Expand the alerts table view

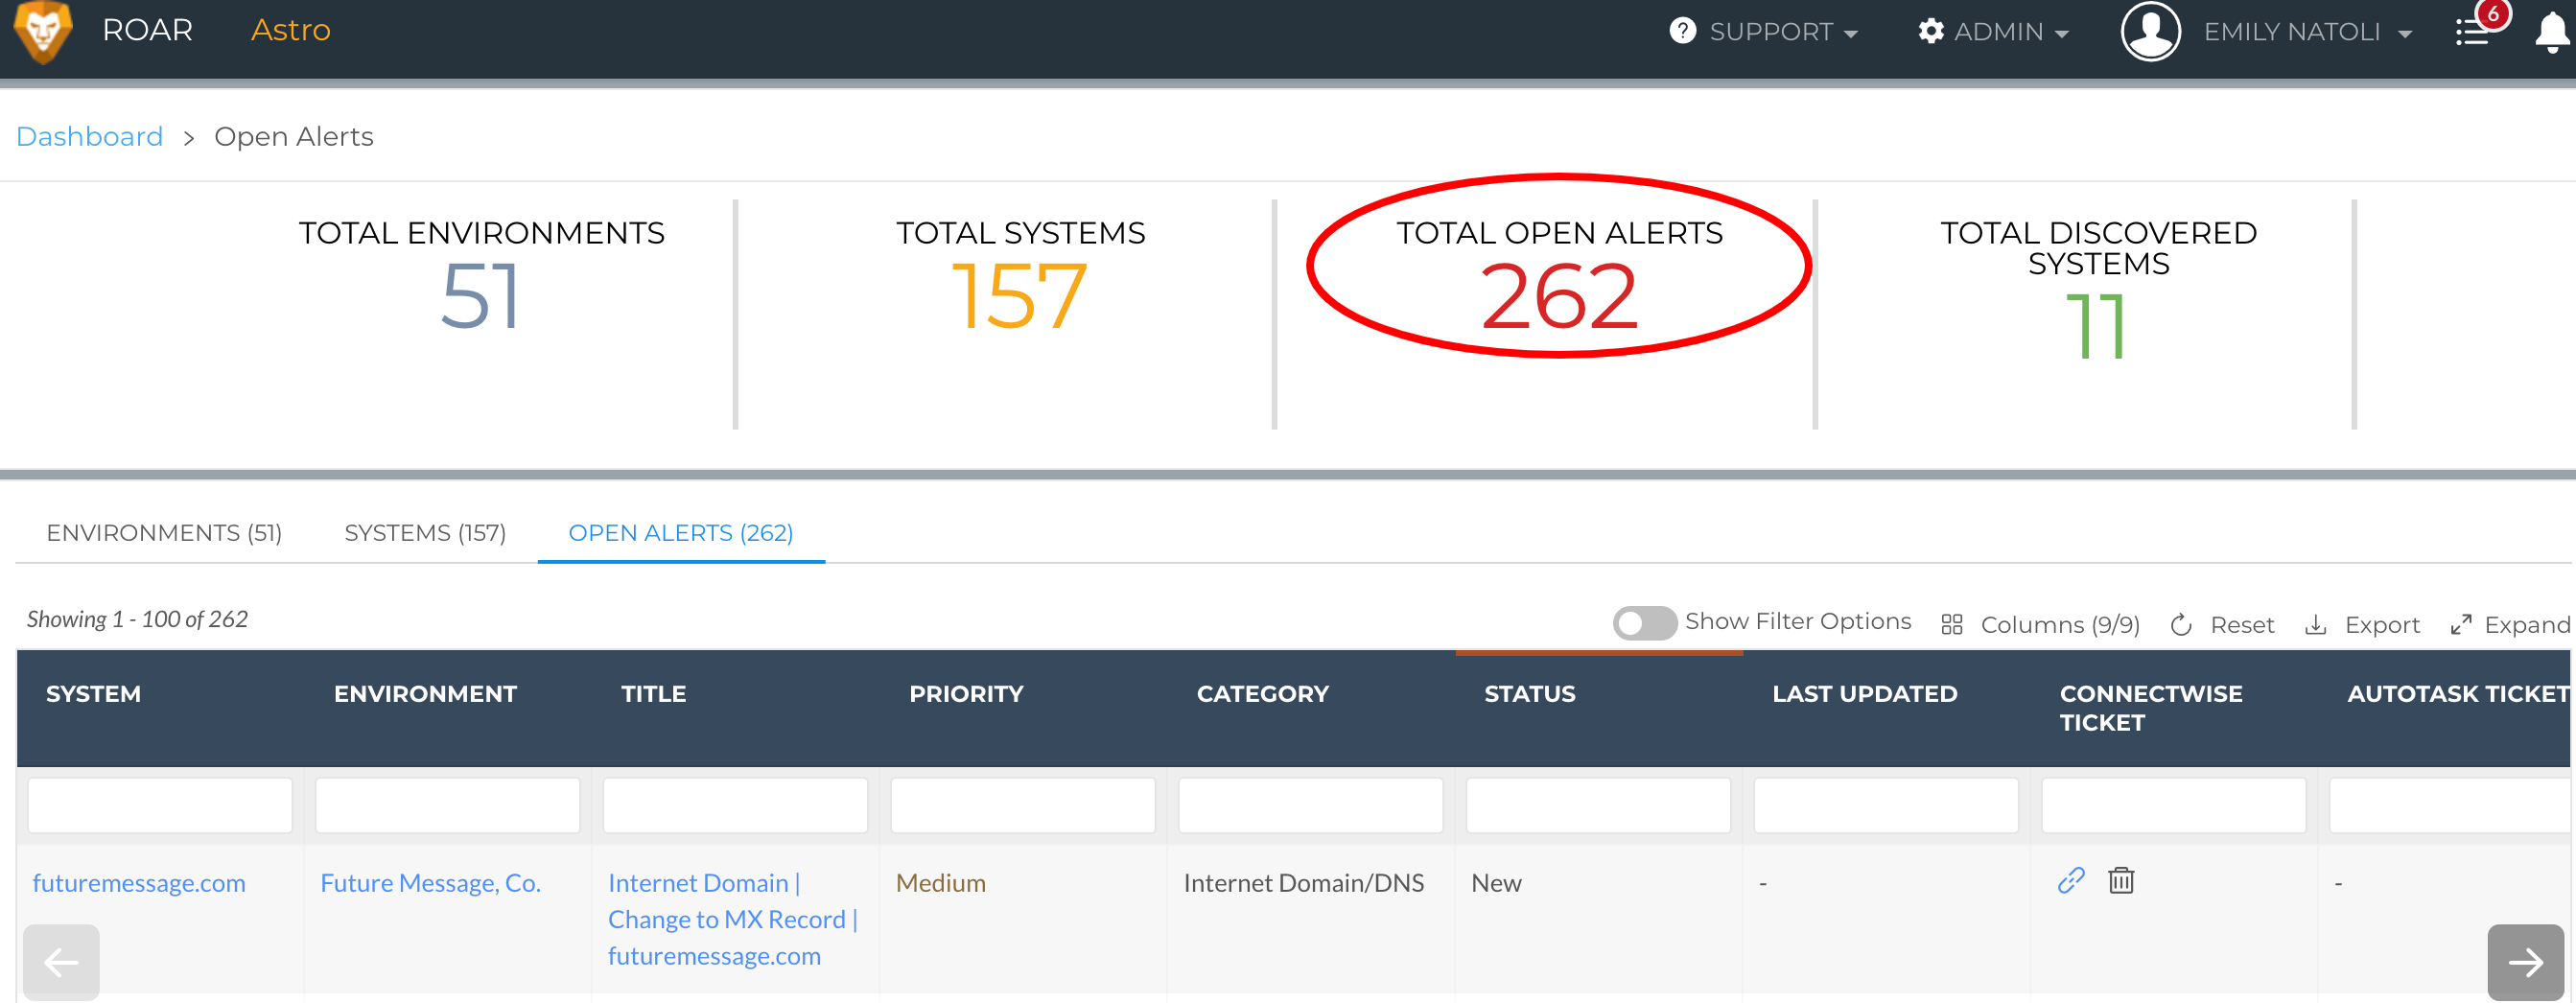coord(2509,624)
